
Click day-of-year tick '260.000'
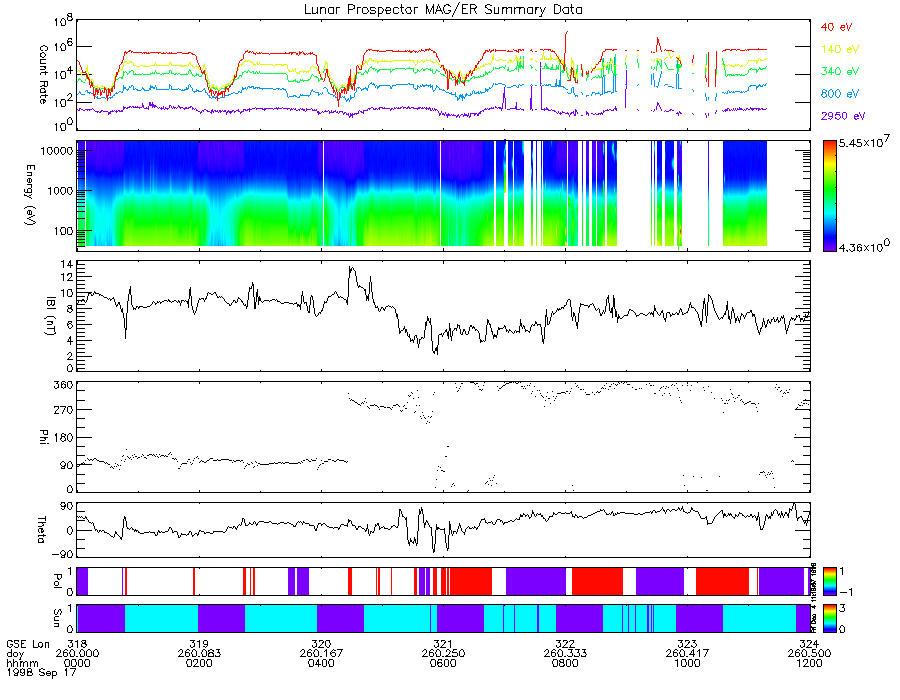pos(77,654)
